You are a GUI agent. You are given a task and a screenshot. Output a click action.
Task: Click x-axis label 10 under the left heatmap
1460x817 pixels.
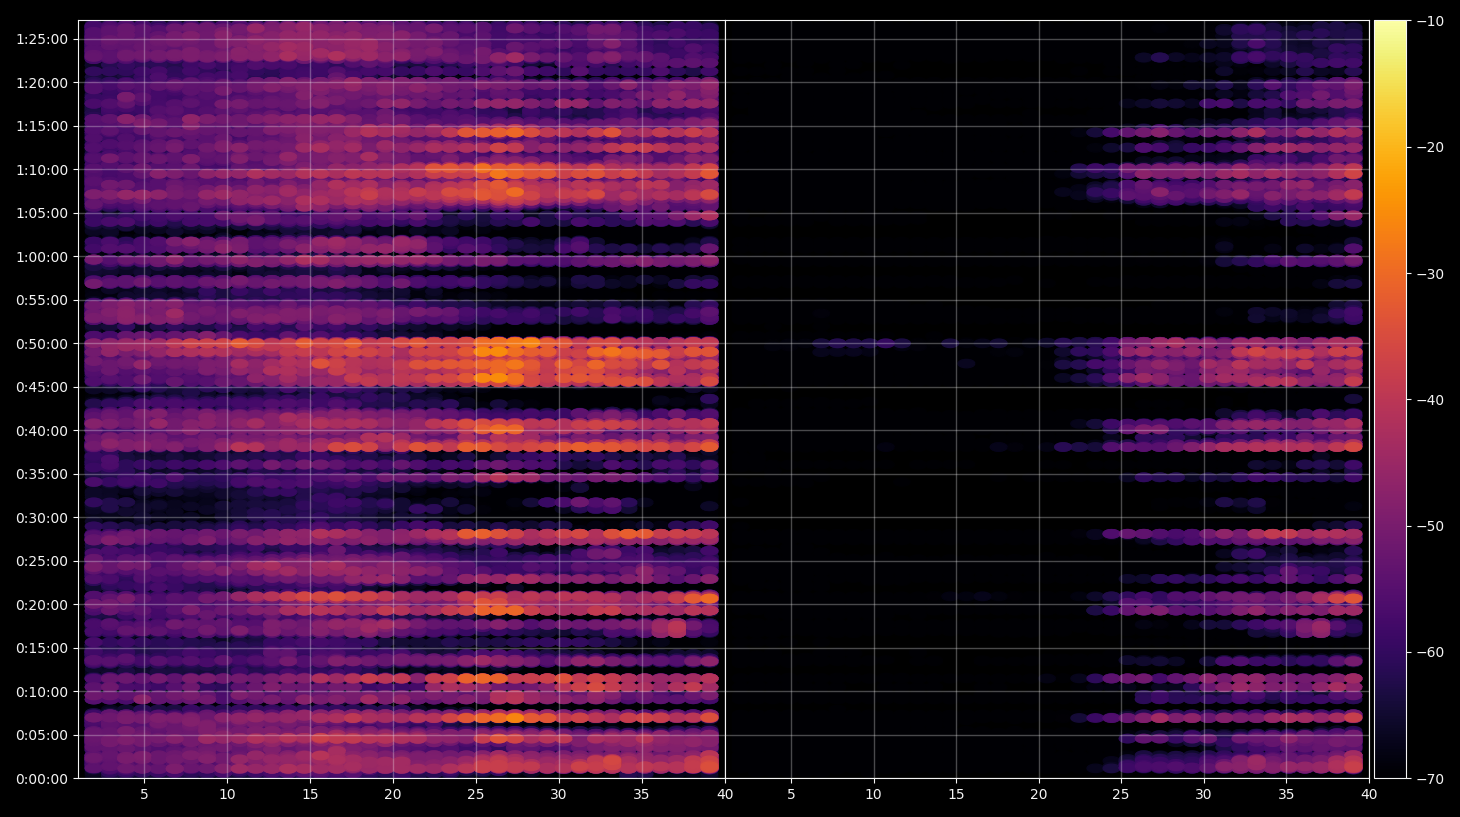pos(227,795)
